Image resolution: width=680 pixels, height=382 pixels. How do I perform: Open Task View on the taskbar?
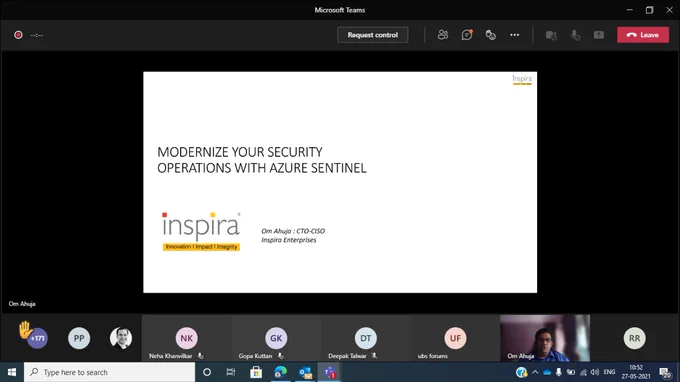(x=231, y=372)
